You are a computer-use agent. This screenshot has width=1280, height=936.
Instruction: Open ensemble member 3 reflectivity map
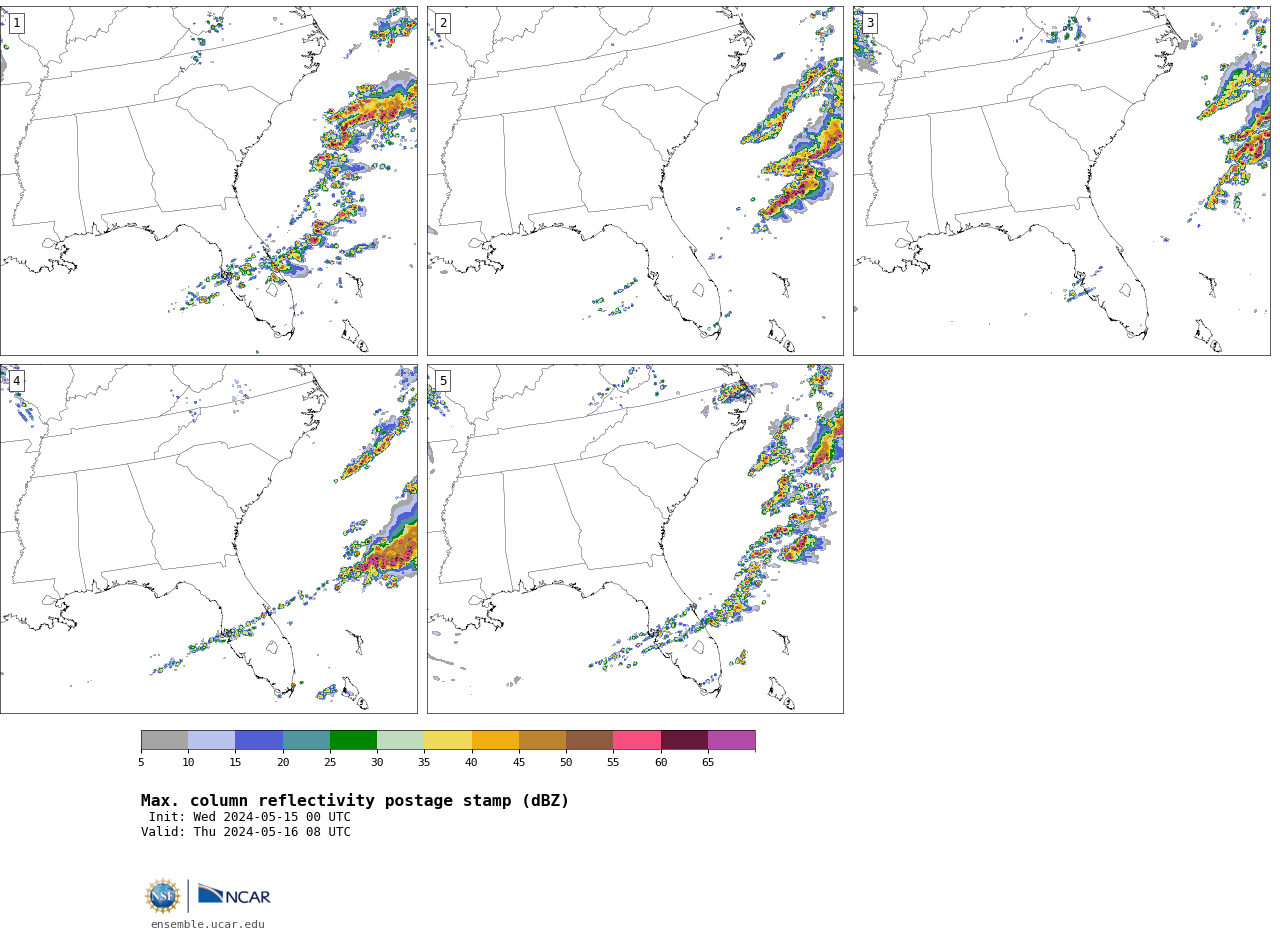tap(1061, 181)
